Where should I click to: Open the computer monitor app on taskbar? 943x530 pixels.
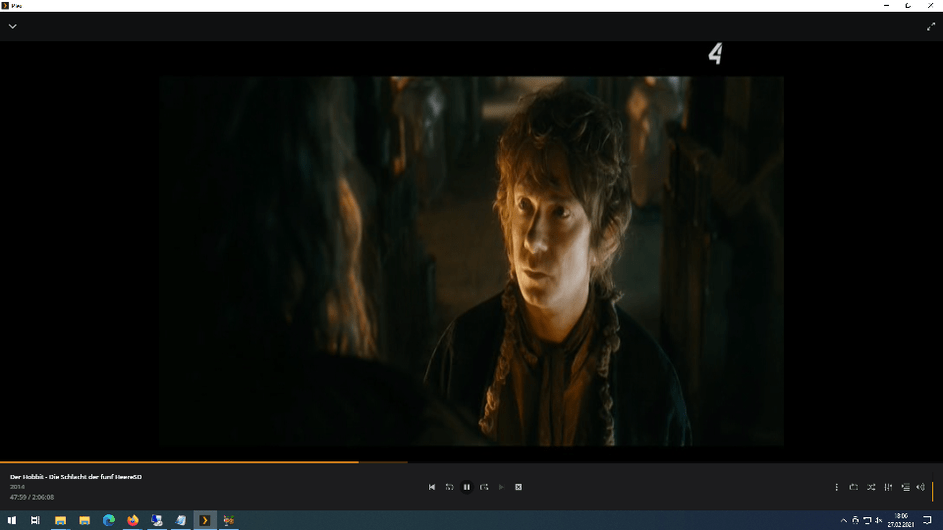(x=156, y=520)
